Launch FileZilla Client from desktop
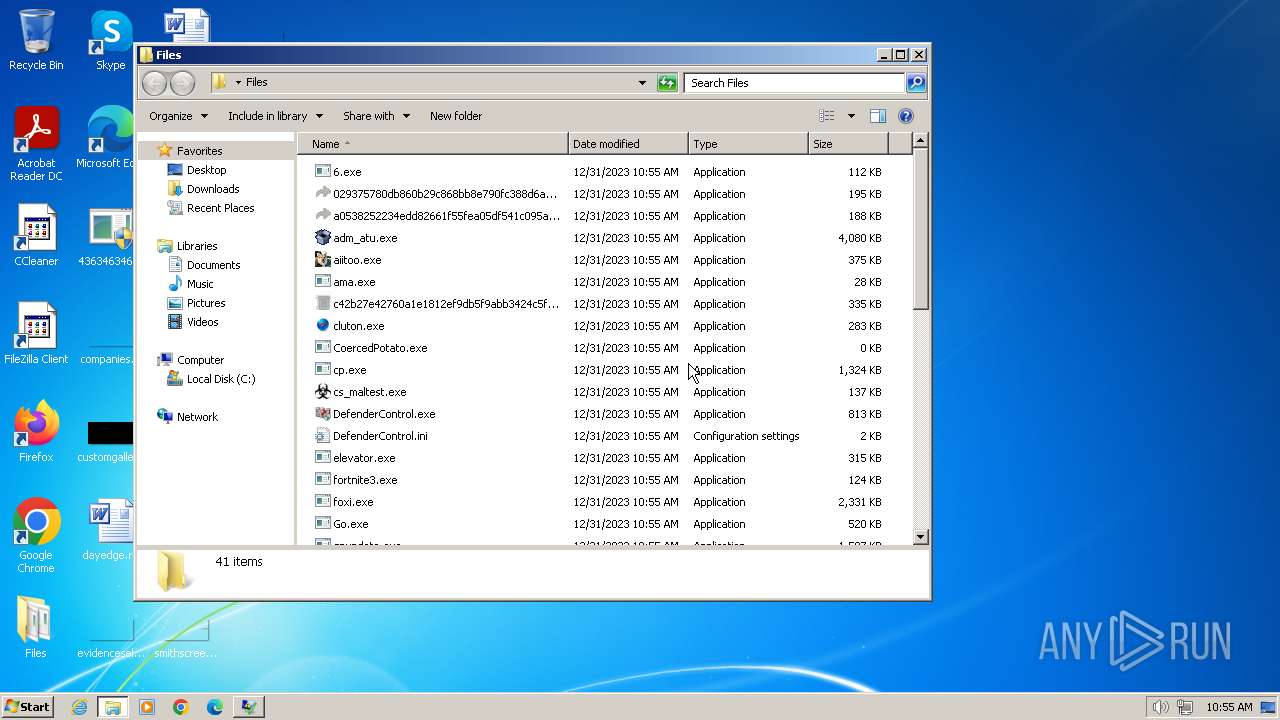The height and width of the screenshot is (720, 1280). (x=36, y=334)
